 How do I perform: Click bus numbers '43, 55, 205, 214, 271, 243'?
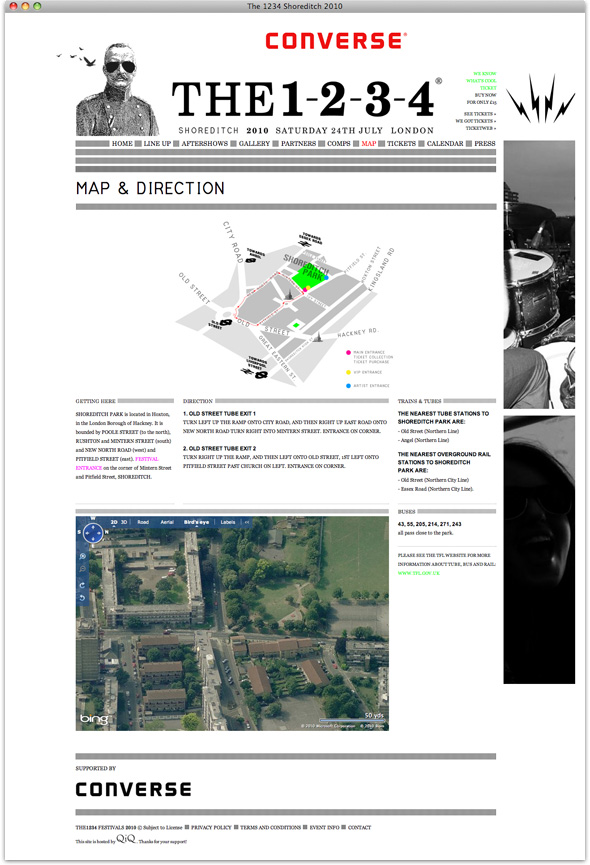[x=430, y=524]
